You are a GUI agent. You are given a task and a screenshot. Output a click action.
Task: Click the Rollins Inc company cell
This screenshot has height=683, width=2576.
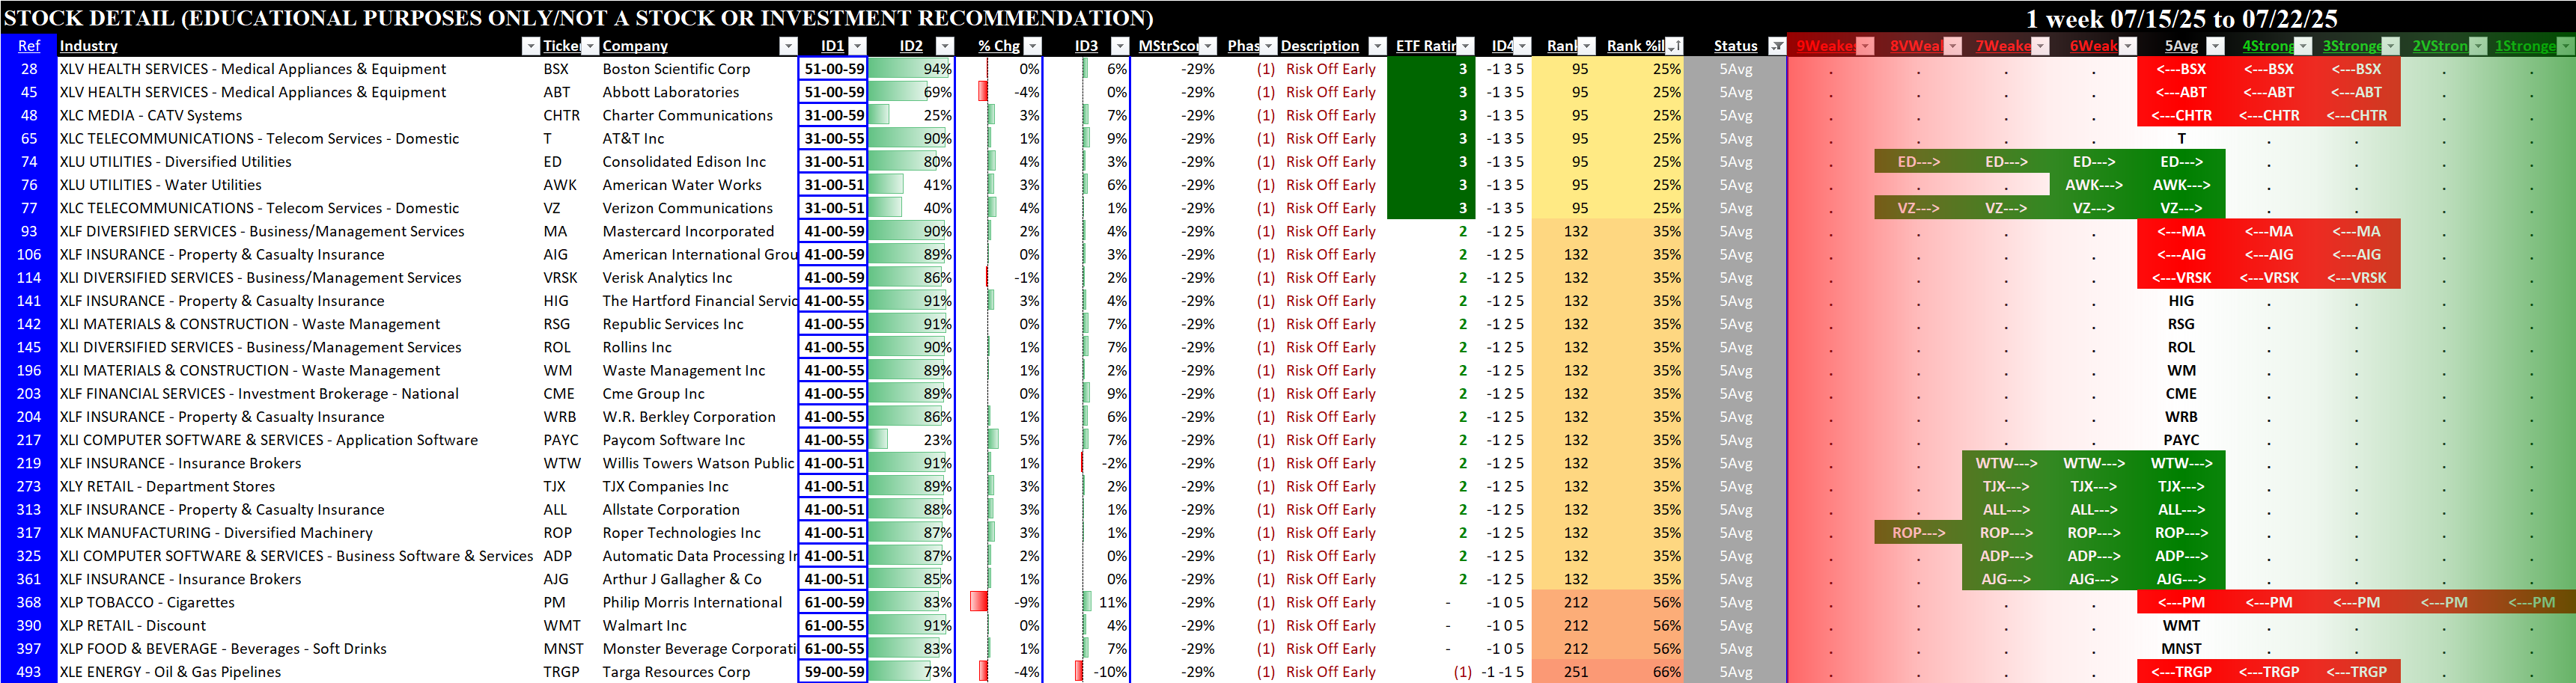click(x=637, y=347)
